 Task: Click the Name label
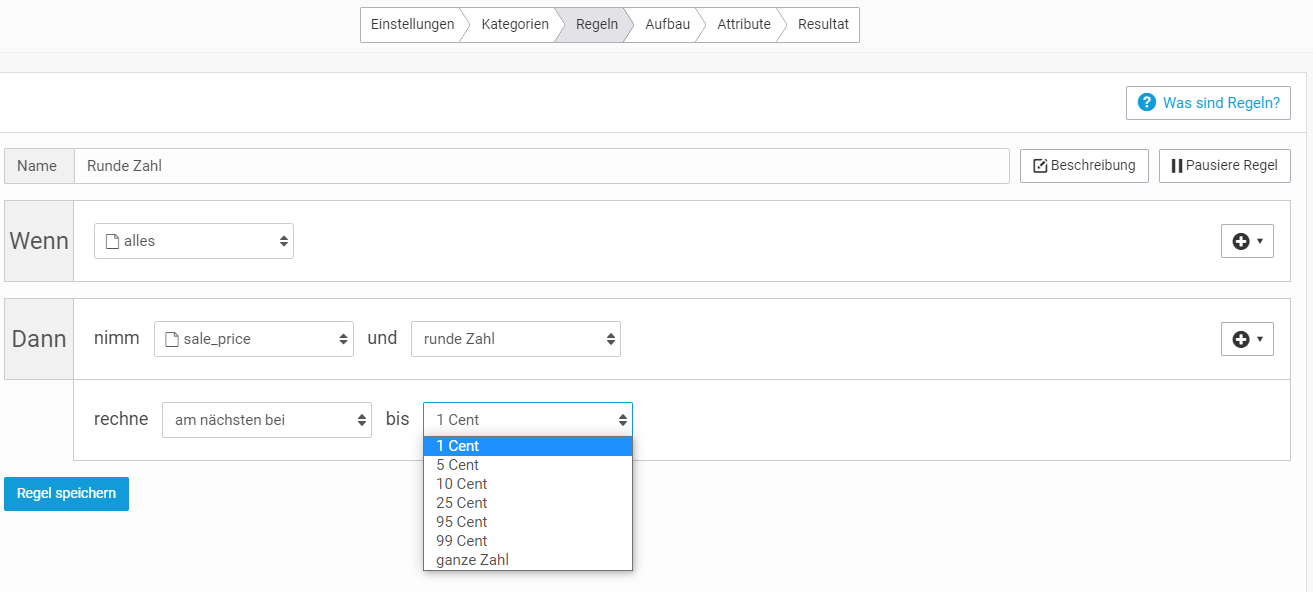point(37,166)
